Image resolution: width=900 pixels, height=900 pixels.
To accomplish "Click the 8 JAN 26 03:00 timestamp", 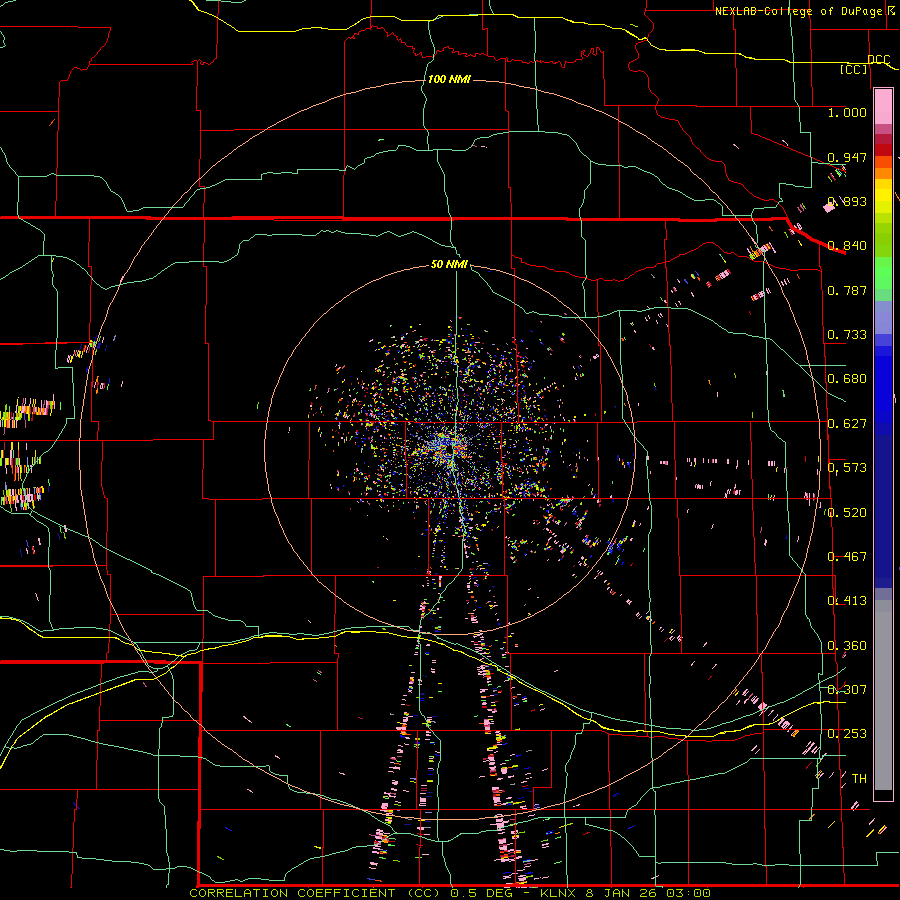I will 647,893.
